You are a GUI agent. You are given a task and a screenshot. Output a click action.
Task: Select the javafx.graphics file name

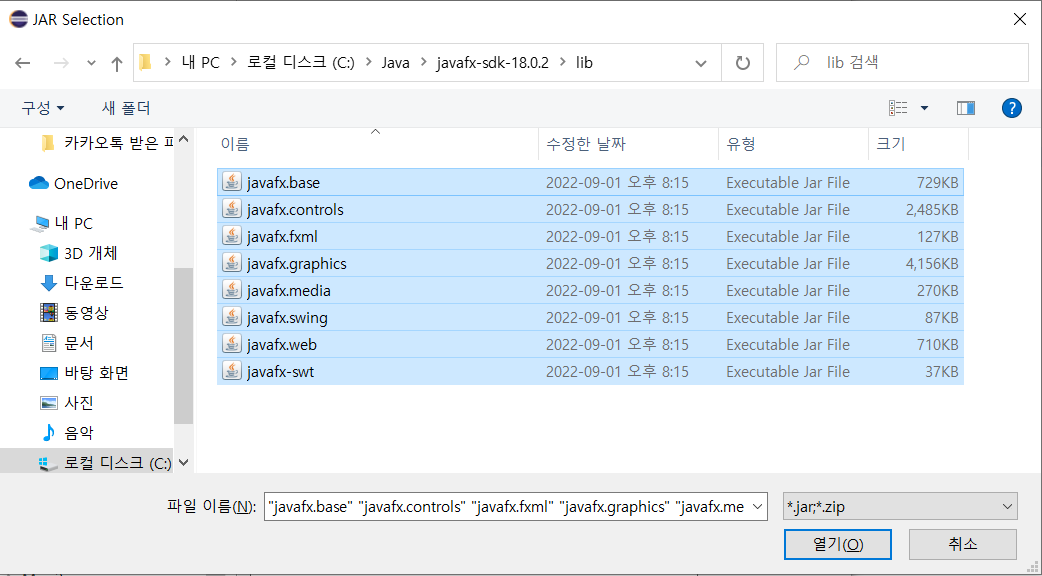(296, 264)
